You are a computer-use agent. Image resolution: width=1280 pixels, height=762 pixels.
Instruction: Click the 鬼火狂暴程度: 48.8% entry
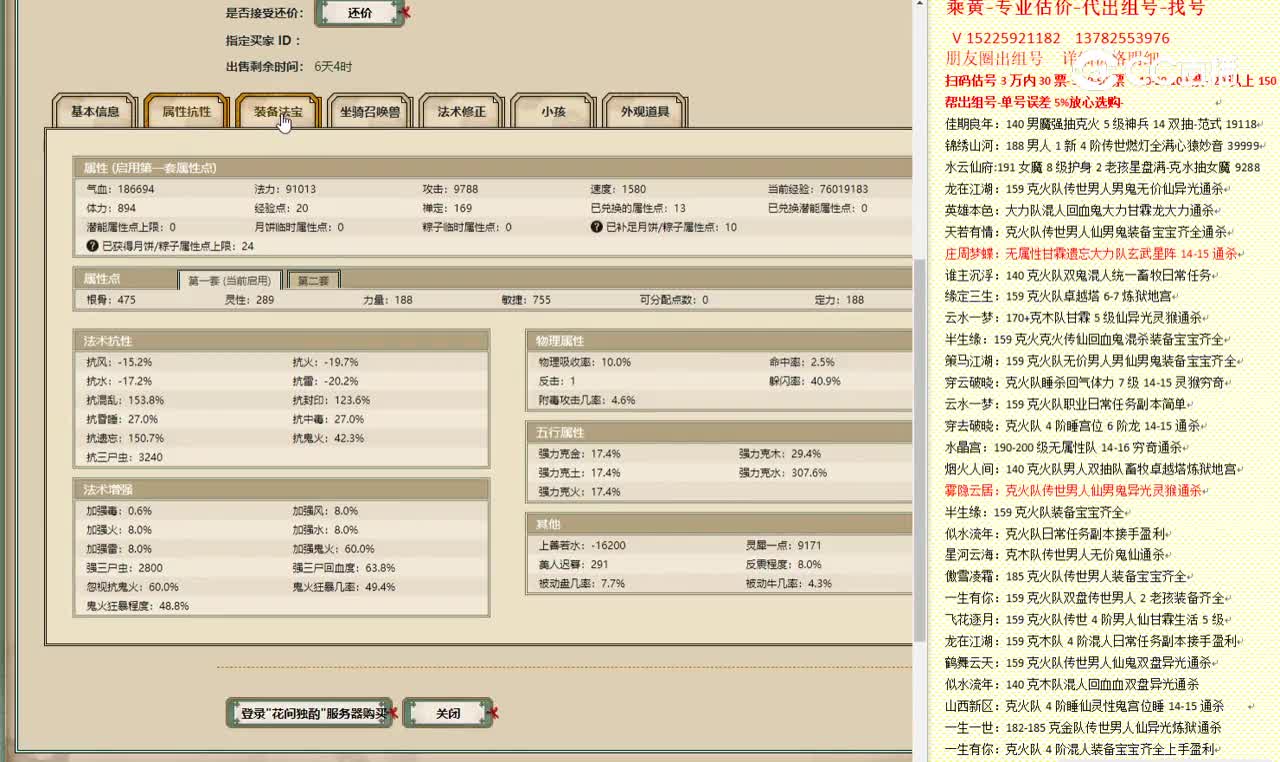pyautogui.click(x=137, y=606)
